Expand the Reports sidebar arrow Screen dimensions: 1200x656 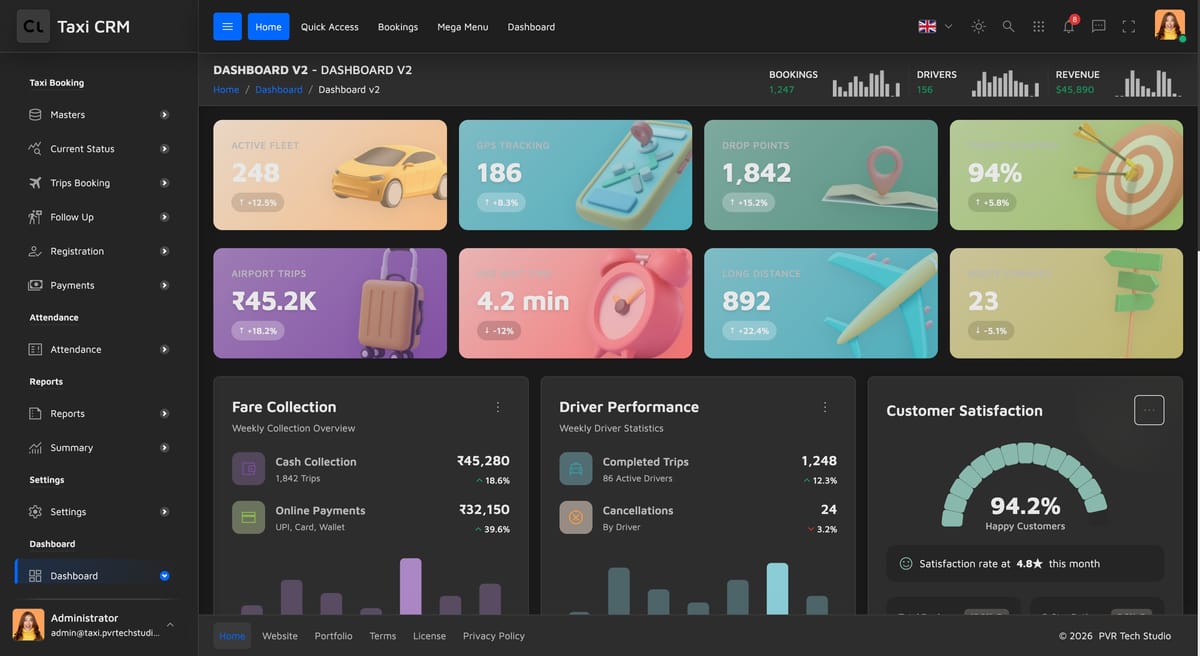pyautogui.click(x=164, y=413)
